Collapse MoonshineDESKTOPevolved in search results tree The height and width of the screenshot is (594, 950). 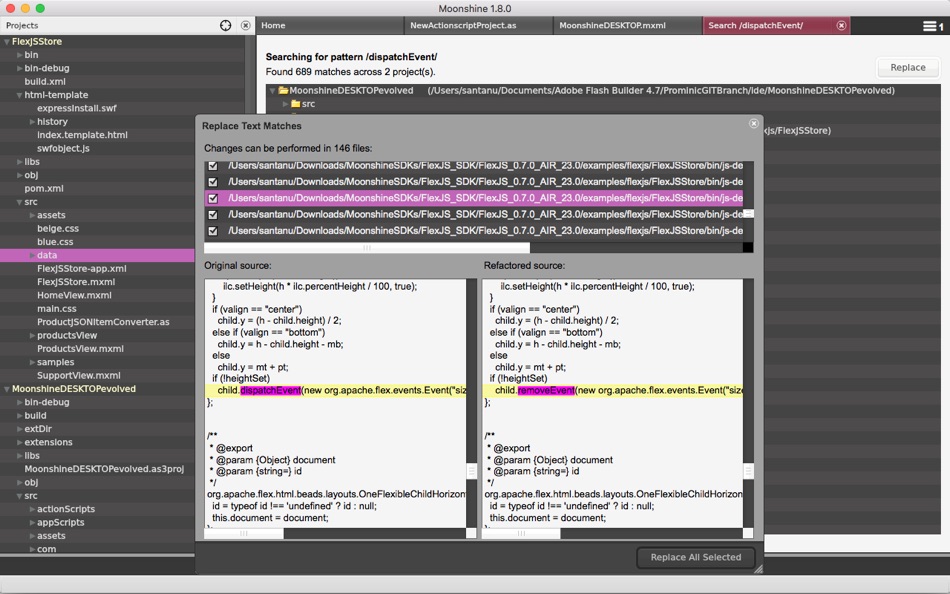coord(272,91)
